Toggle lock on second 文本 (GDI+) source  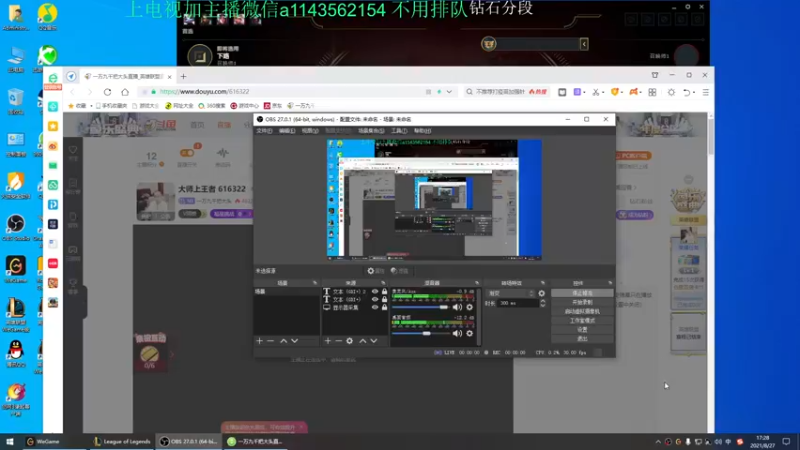(x=385, y=299)
